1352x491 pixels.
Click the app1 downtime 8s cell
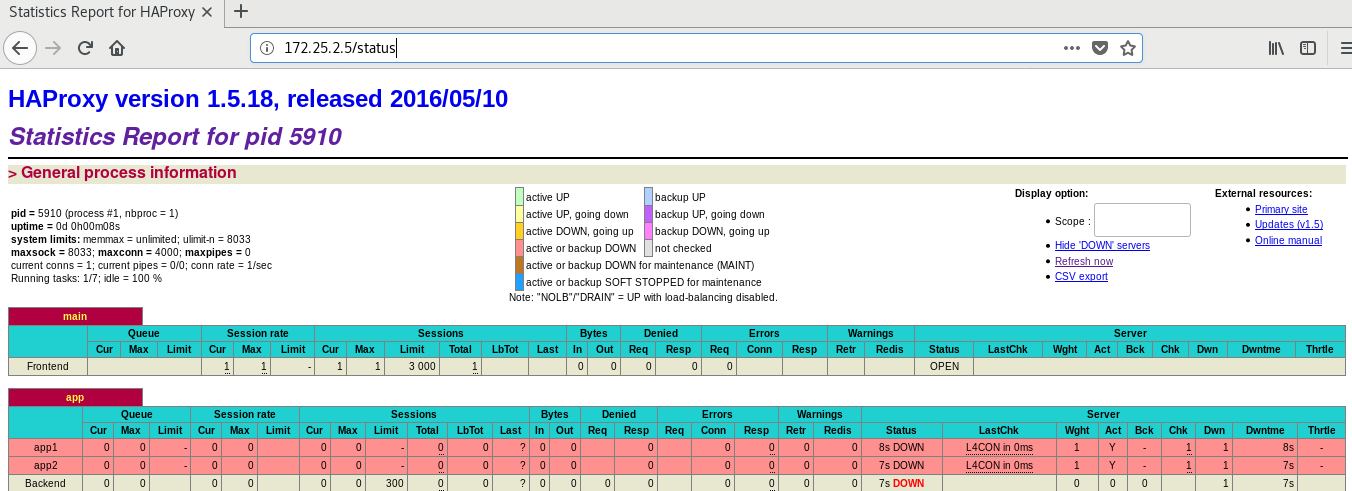pos(1264,447)
